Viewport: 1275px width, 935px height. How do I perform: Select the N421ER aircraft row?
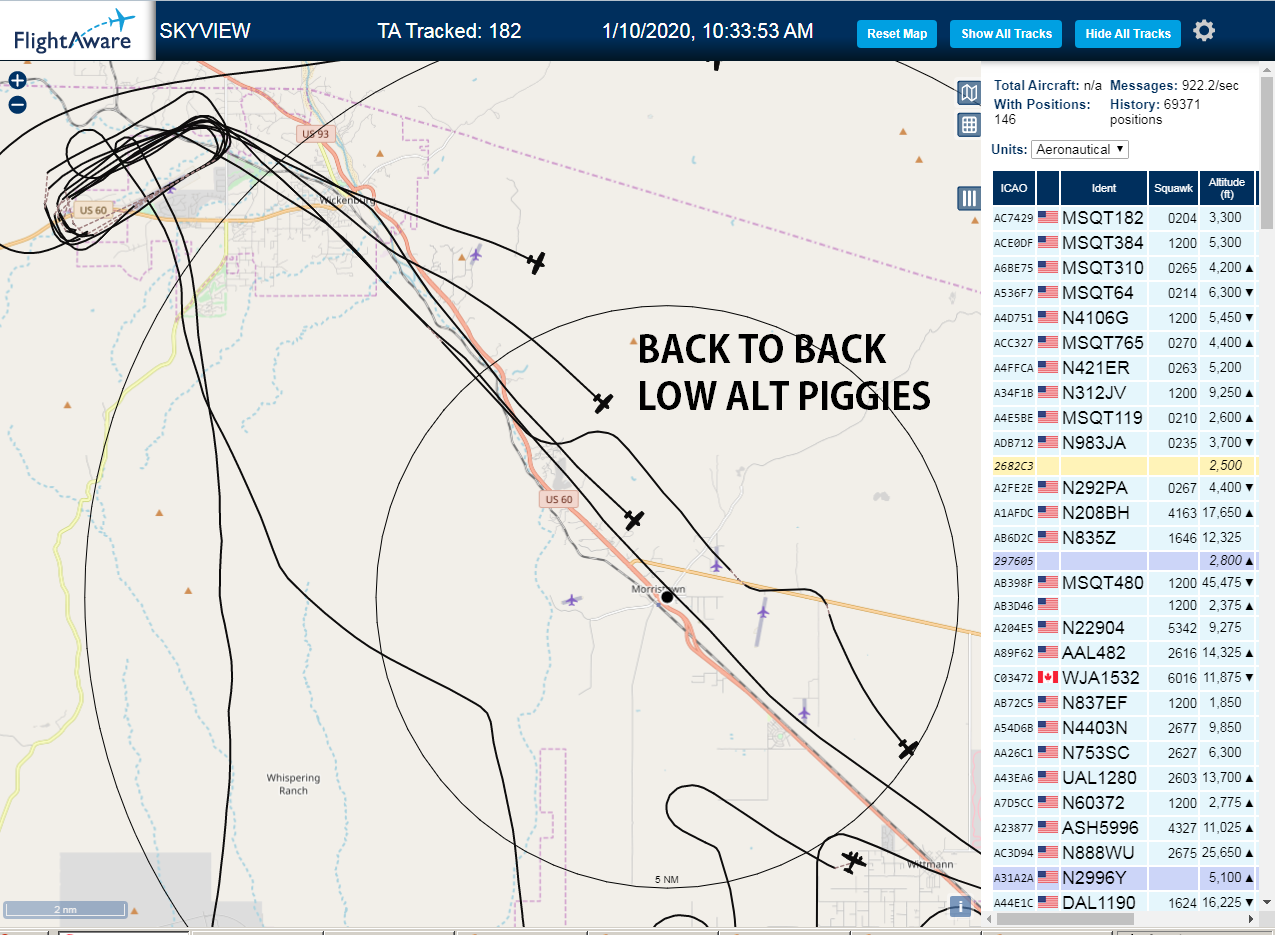click(x=1125, y=367)
